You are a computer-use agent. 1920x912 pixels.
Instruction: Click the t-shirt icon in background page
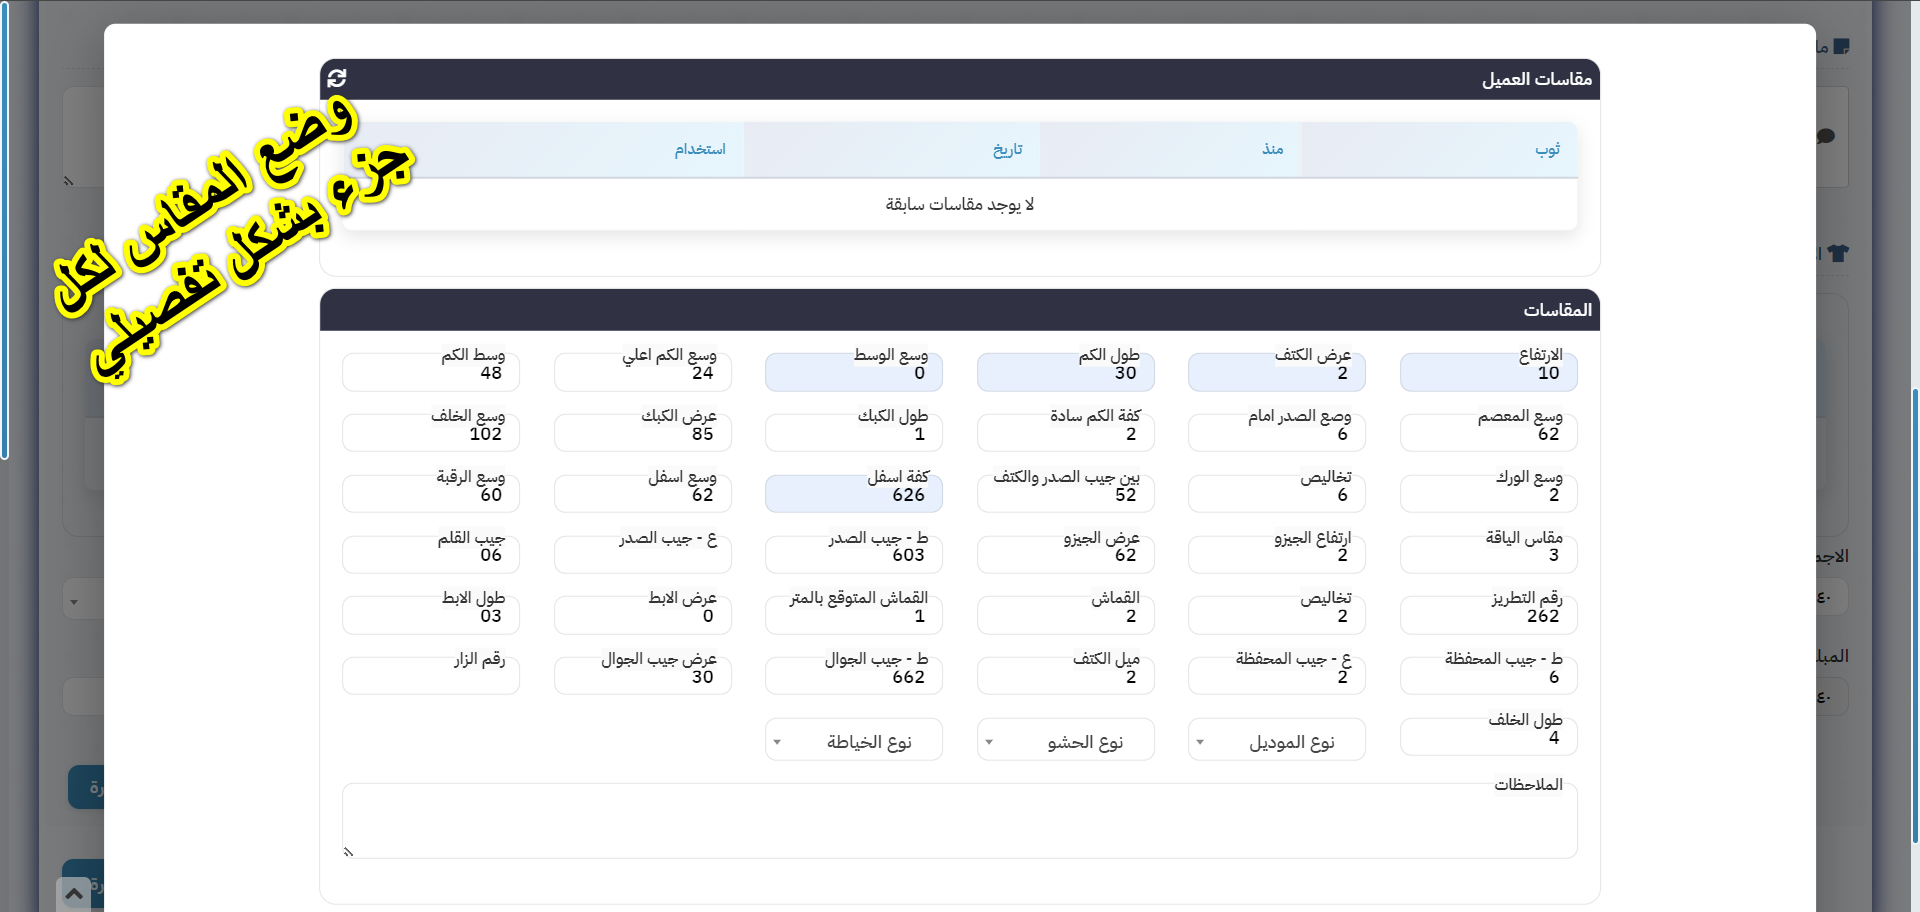[x=1838, y=254]
